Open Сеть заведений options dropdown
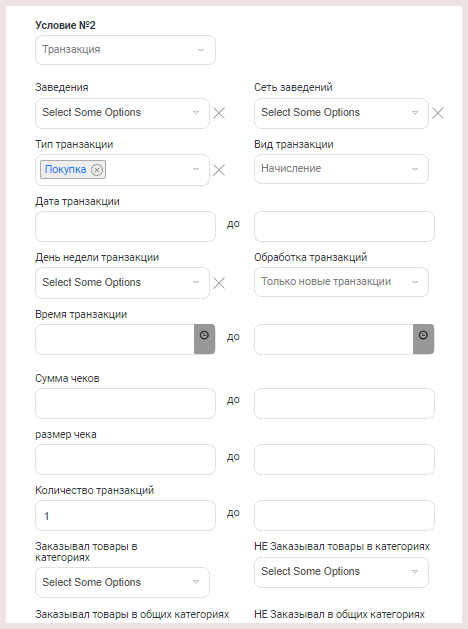Screen dimensions: 468x629 (341, 113)
